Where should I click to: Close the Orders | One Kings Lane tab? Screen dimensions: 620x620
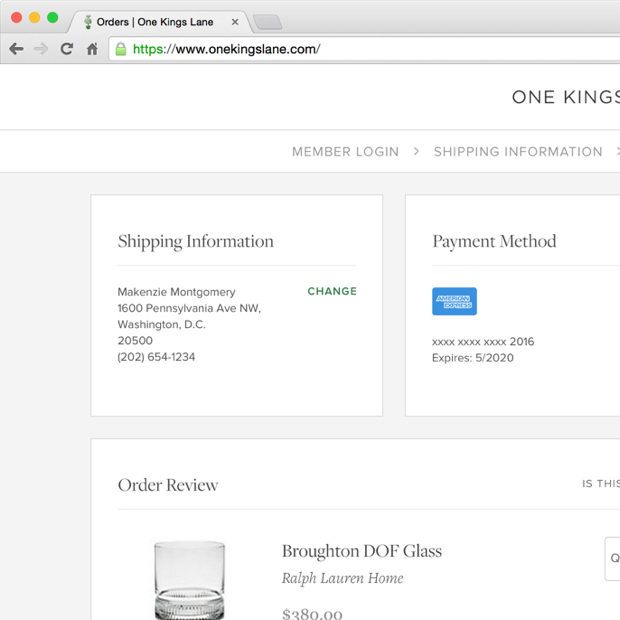[x=235, y=22]
